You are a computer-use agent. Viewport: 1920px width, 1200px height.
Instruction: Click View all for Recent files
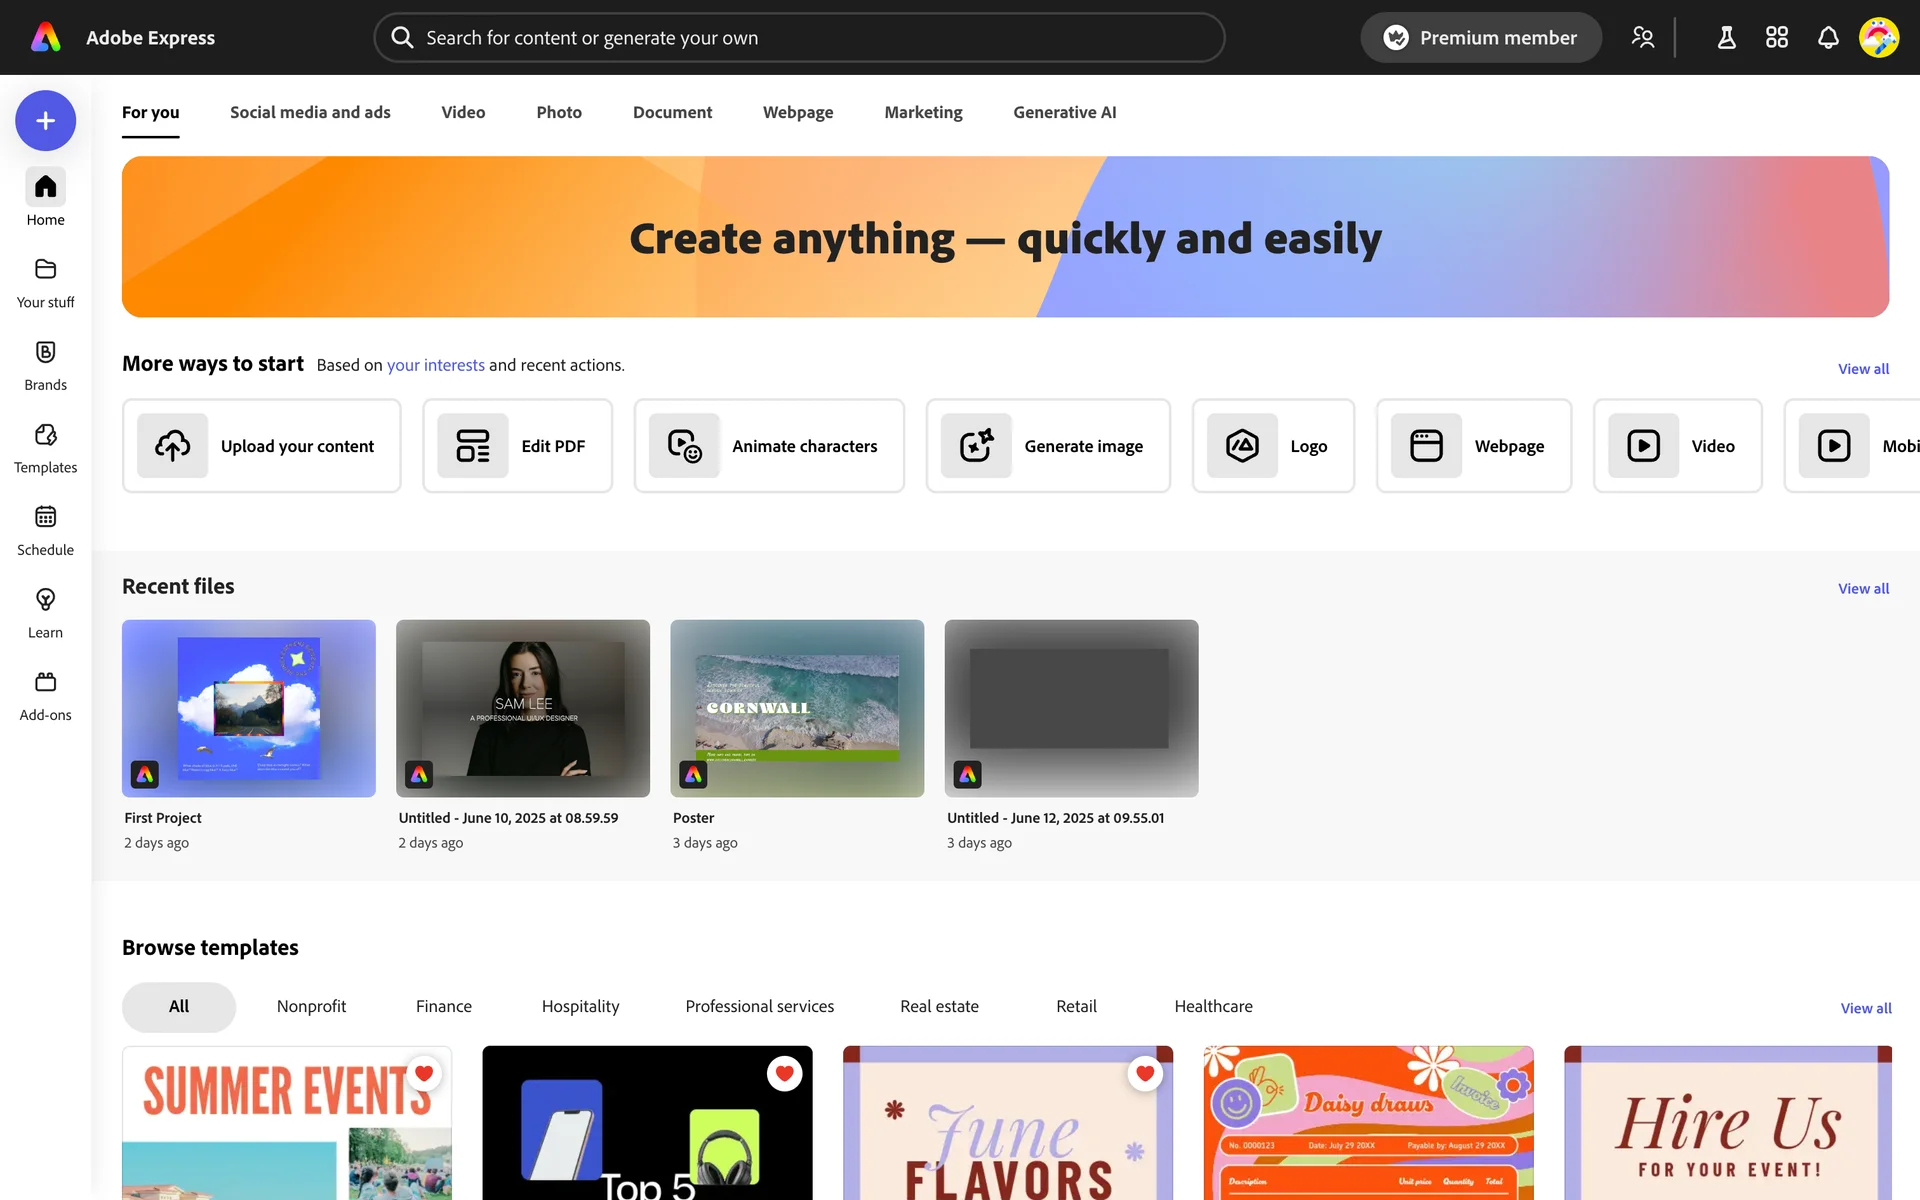[x=1863, y=589]
